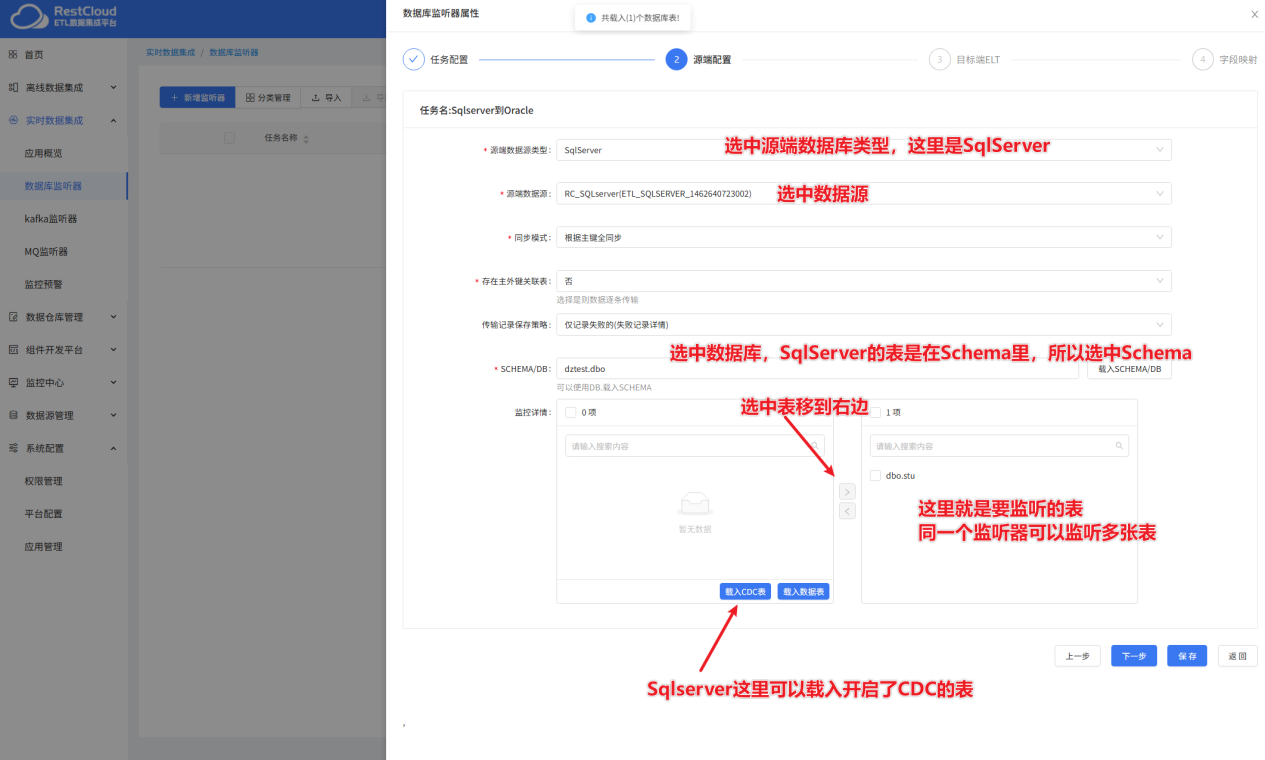1265x760 pixels.
Task: Click the 下一步 button
Action: [x=1133, y=656]
